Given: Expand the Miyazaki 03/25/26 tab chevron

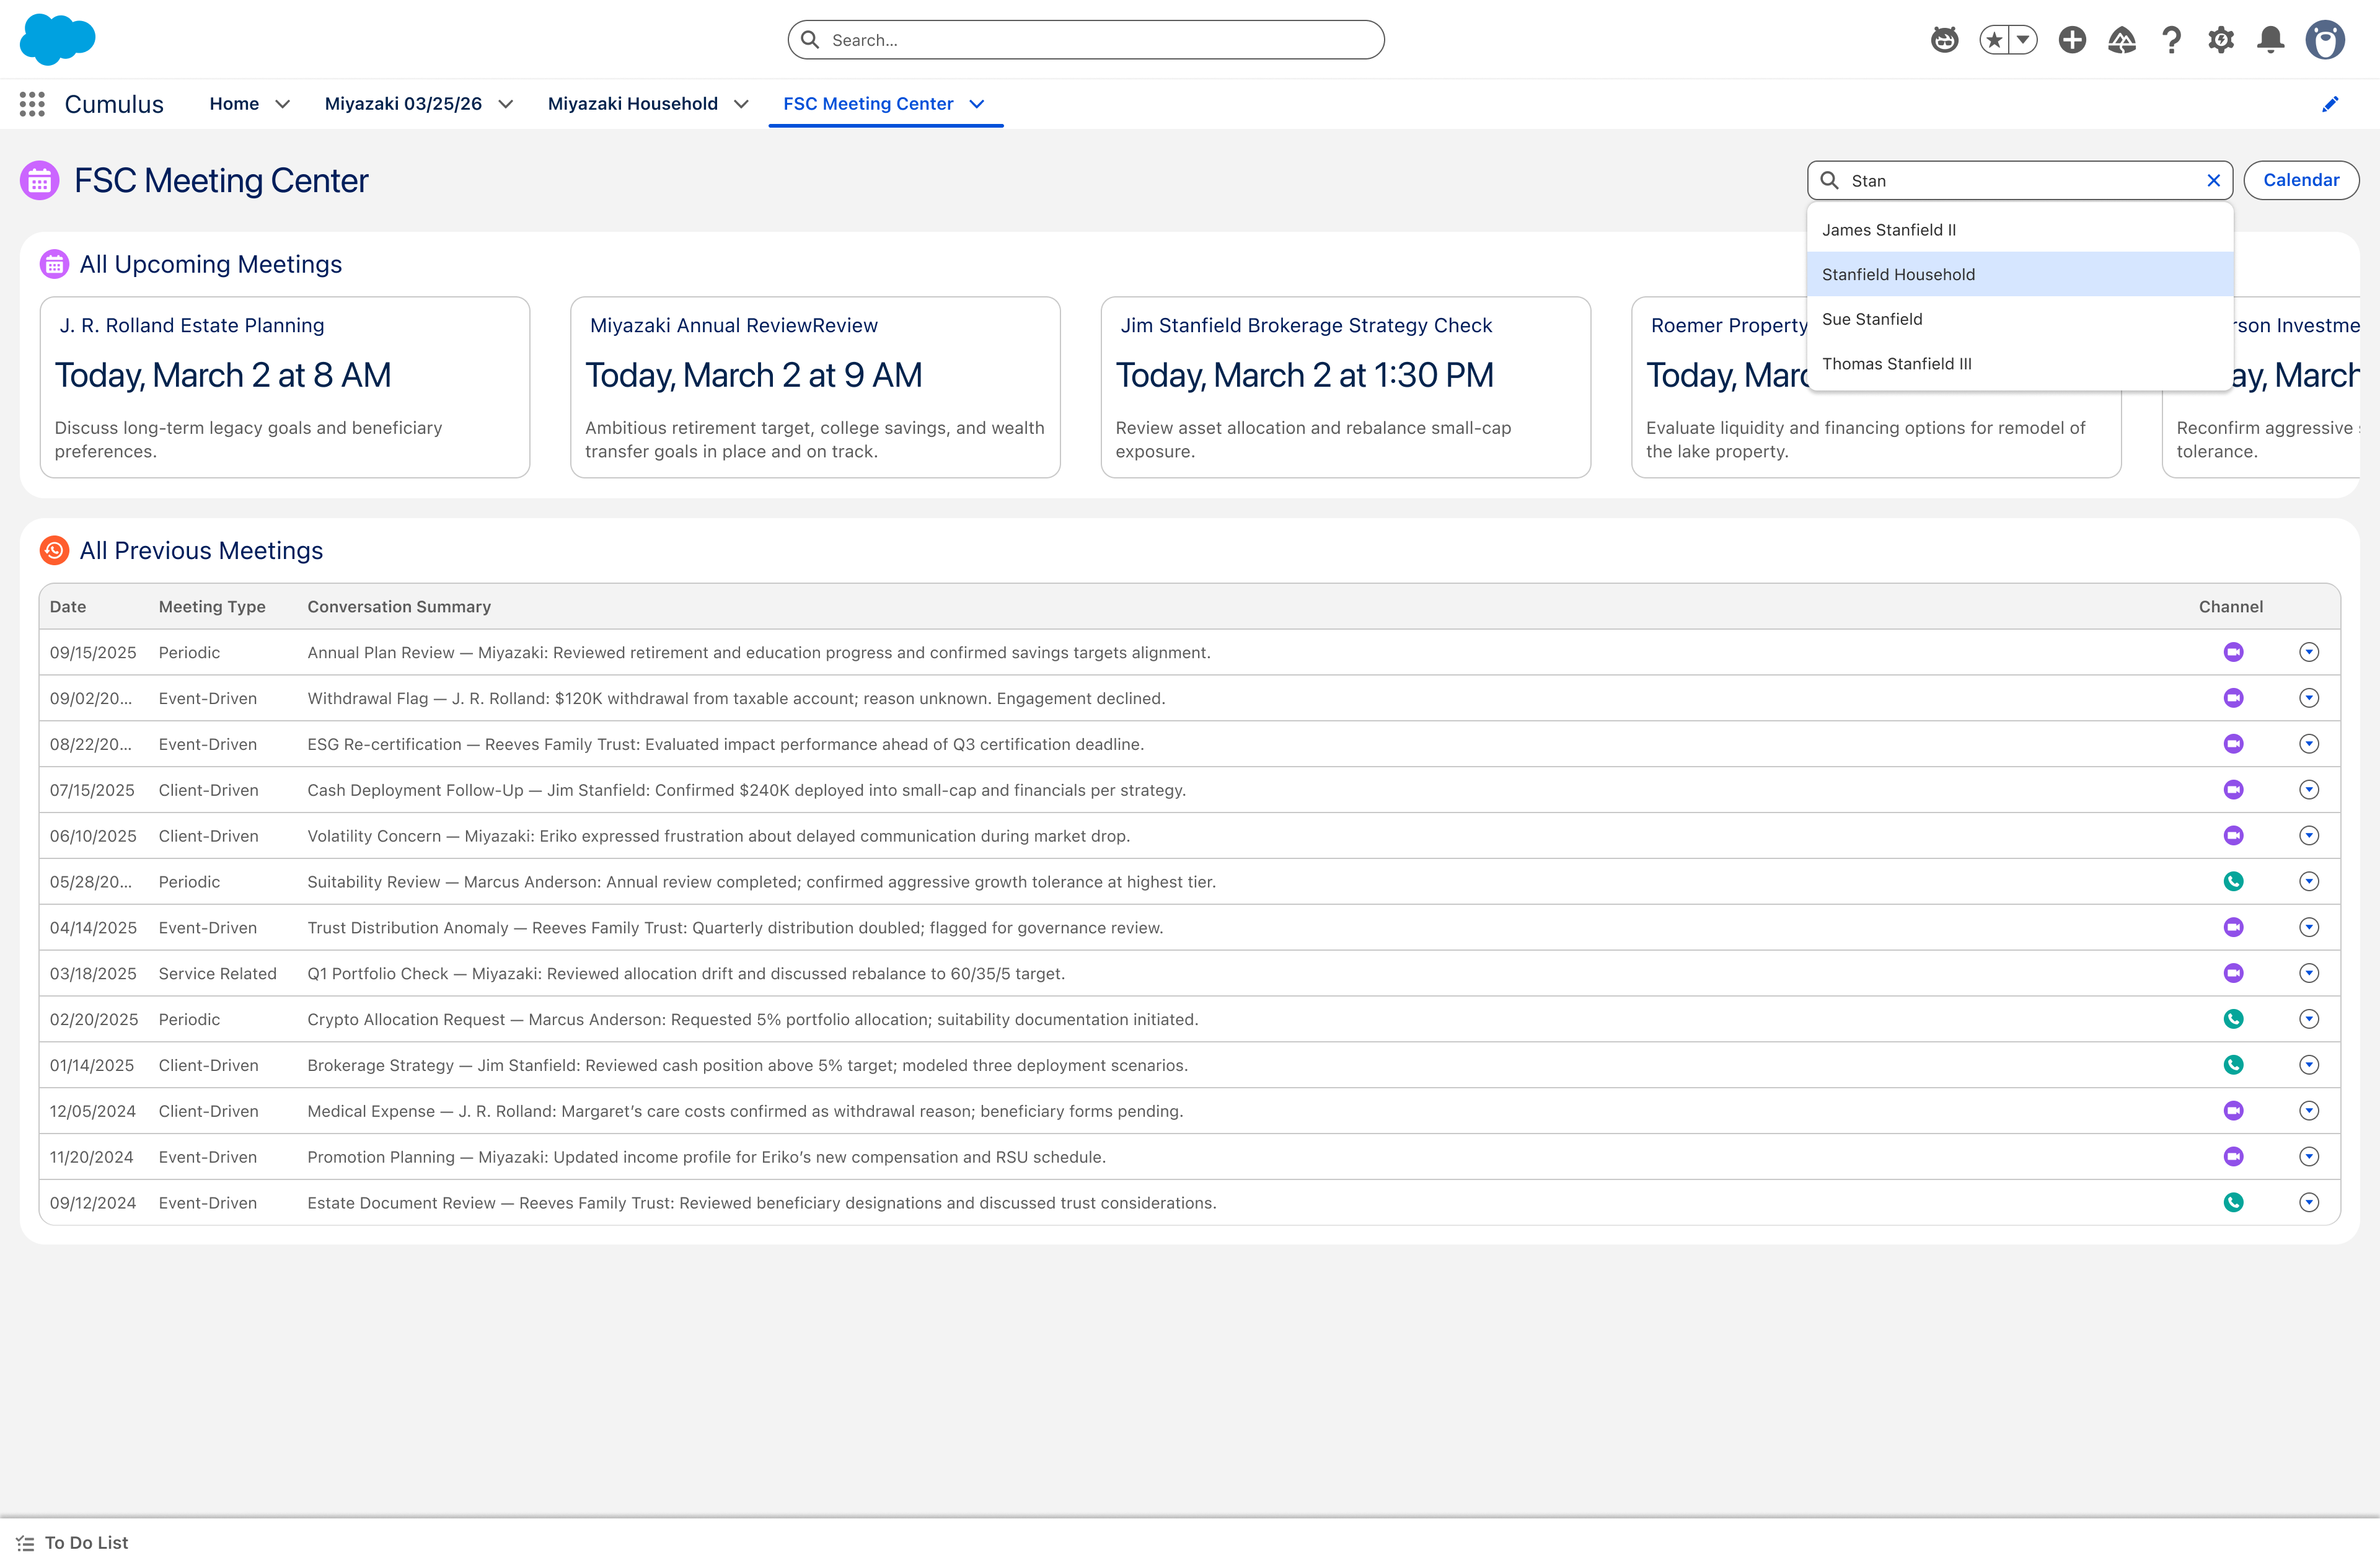Looking at the screenshot, I should point(506,104).
